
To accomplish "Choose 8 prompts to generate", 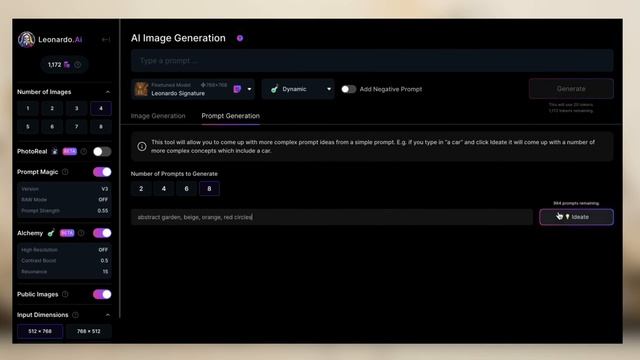I will [209, 189].
